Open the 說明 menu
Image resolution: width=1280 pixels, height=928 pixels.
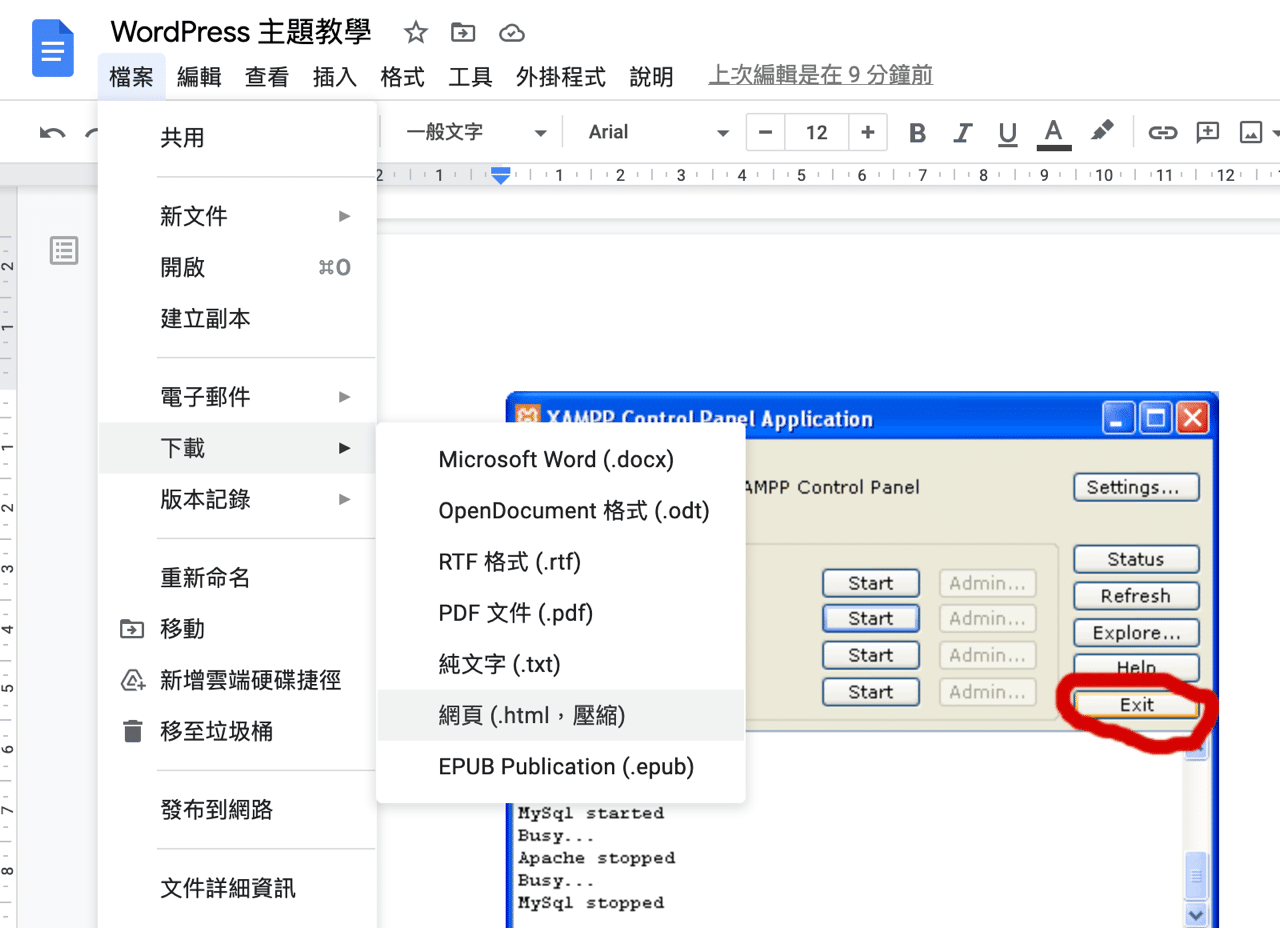(x=652, y=77)
